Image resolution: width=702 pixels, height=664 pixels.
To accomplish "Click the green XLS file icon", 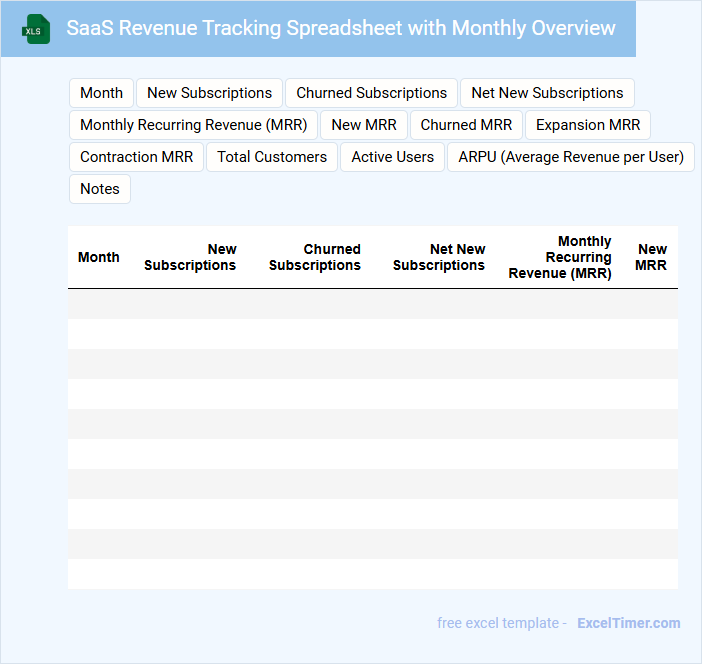I will tap(37, 29).
